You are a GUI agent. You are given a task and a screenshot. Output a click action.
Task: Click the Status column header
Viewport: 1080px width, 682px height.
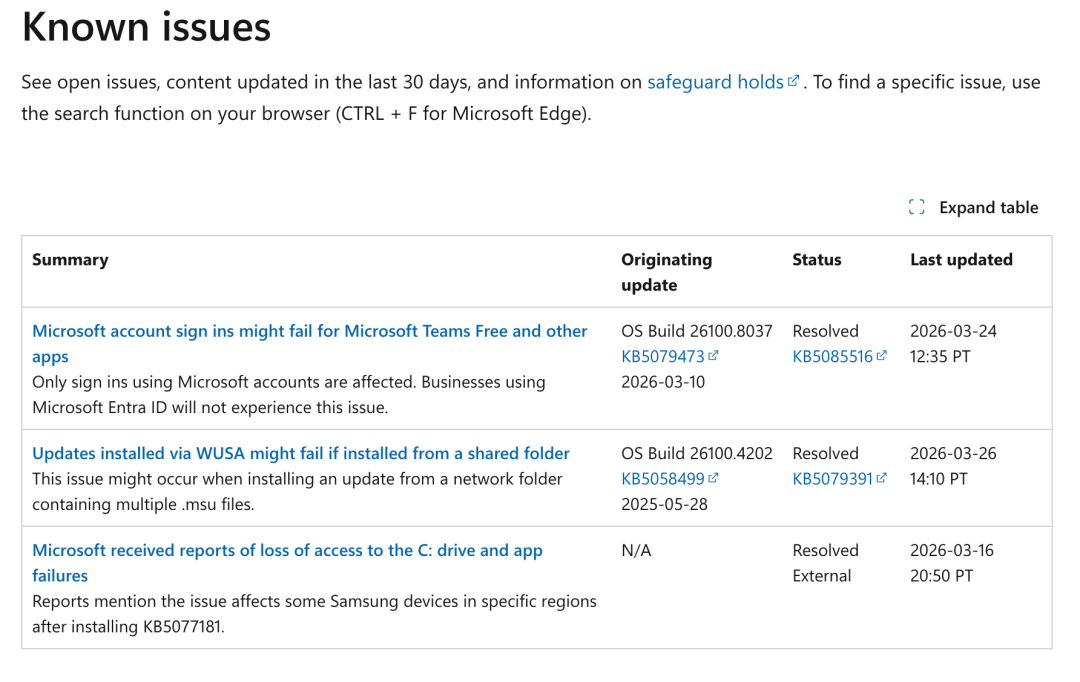[817, 259]
